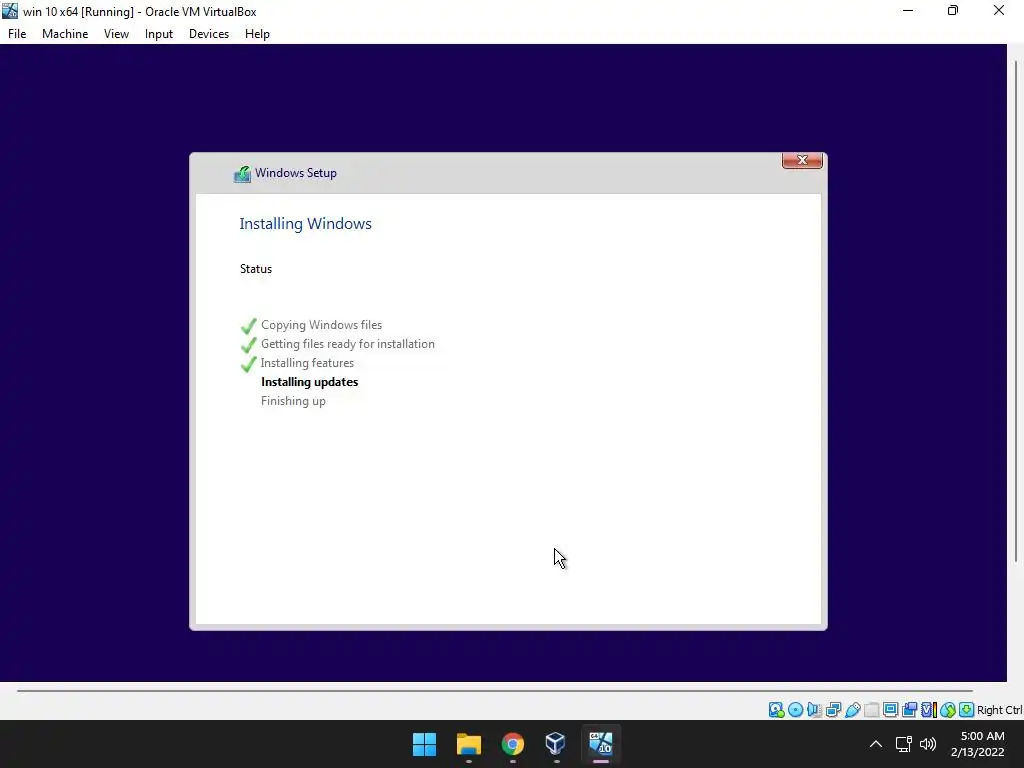1024x768 pixels.
Task: Open the Input menu
Action: click(159, 34)
